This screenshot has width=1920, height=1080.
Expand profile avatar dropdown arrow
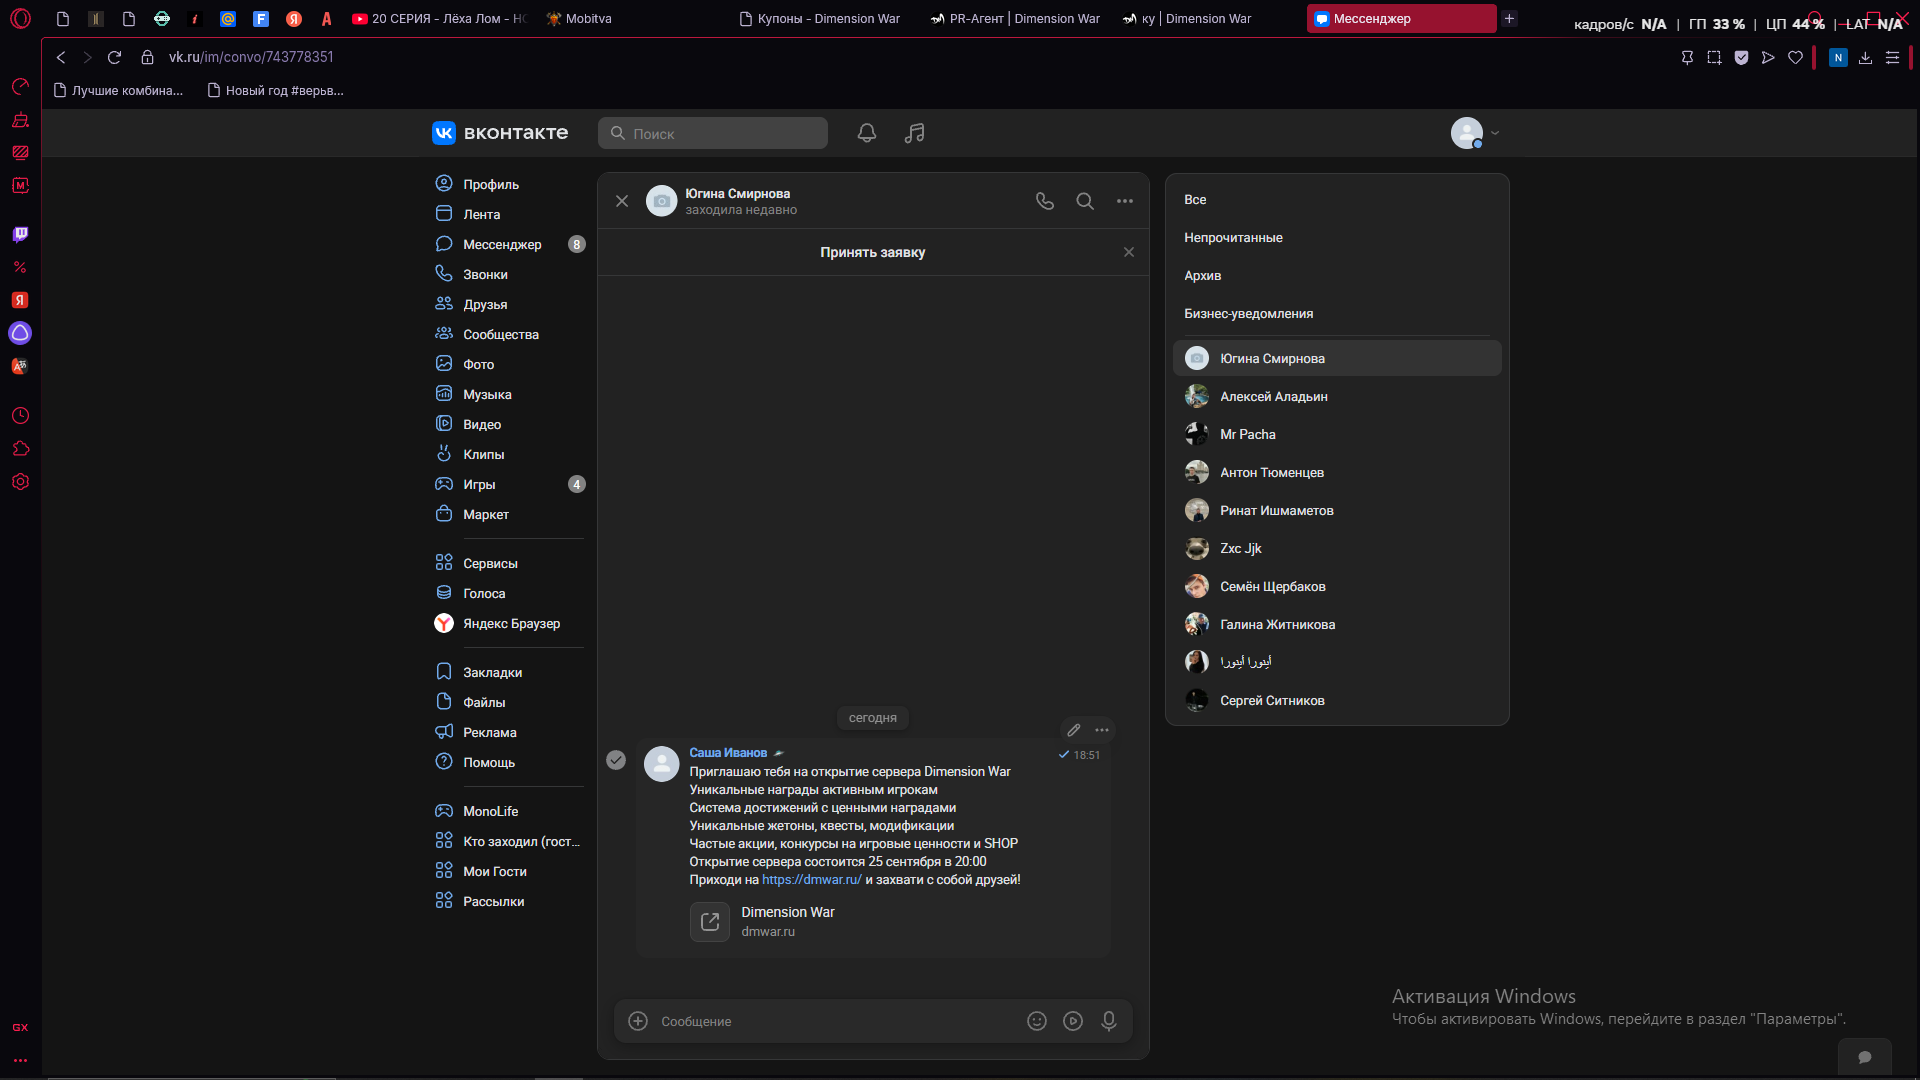1495,133
